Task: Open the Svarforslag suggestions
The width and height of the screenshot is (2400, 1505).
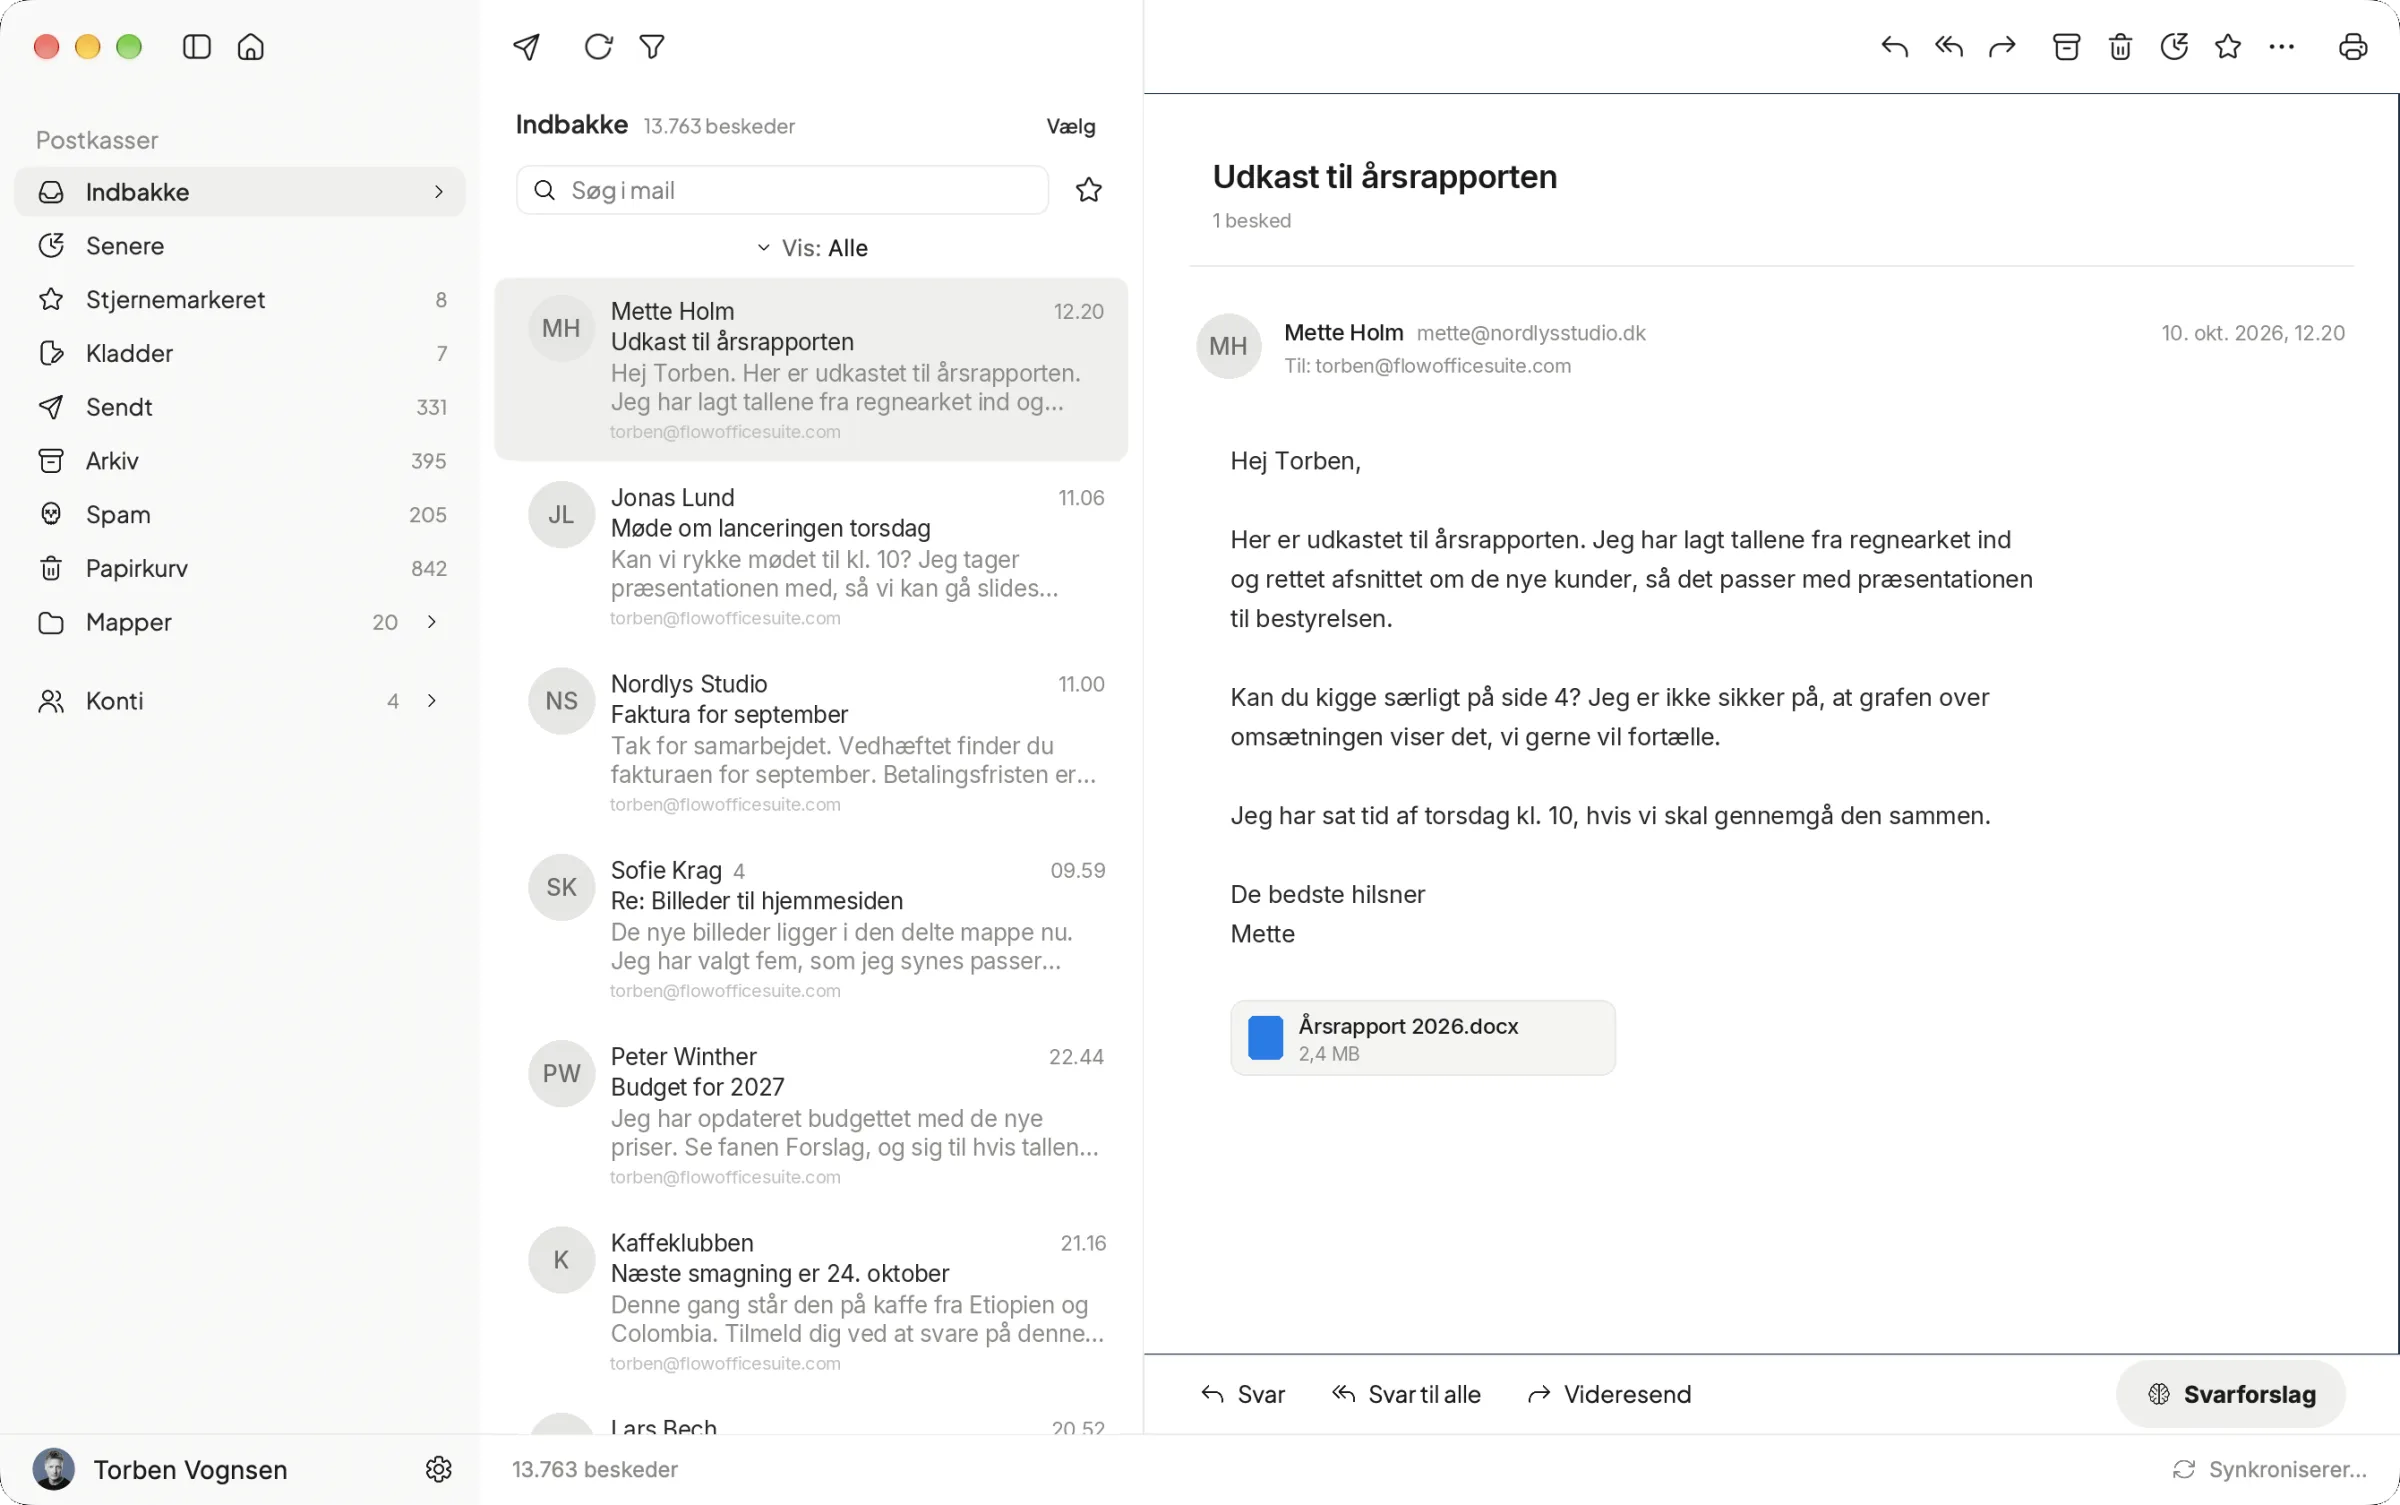Action: pyautogui.click(x=2231, y=1394)
